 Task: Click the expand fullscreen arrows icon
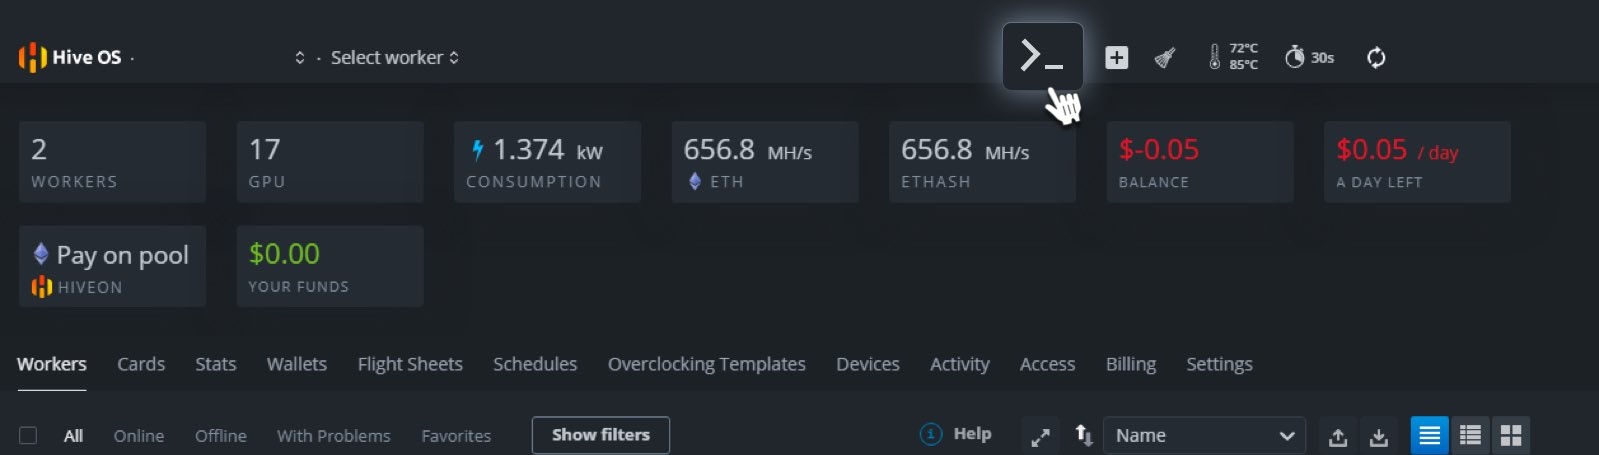[1041, 436]
